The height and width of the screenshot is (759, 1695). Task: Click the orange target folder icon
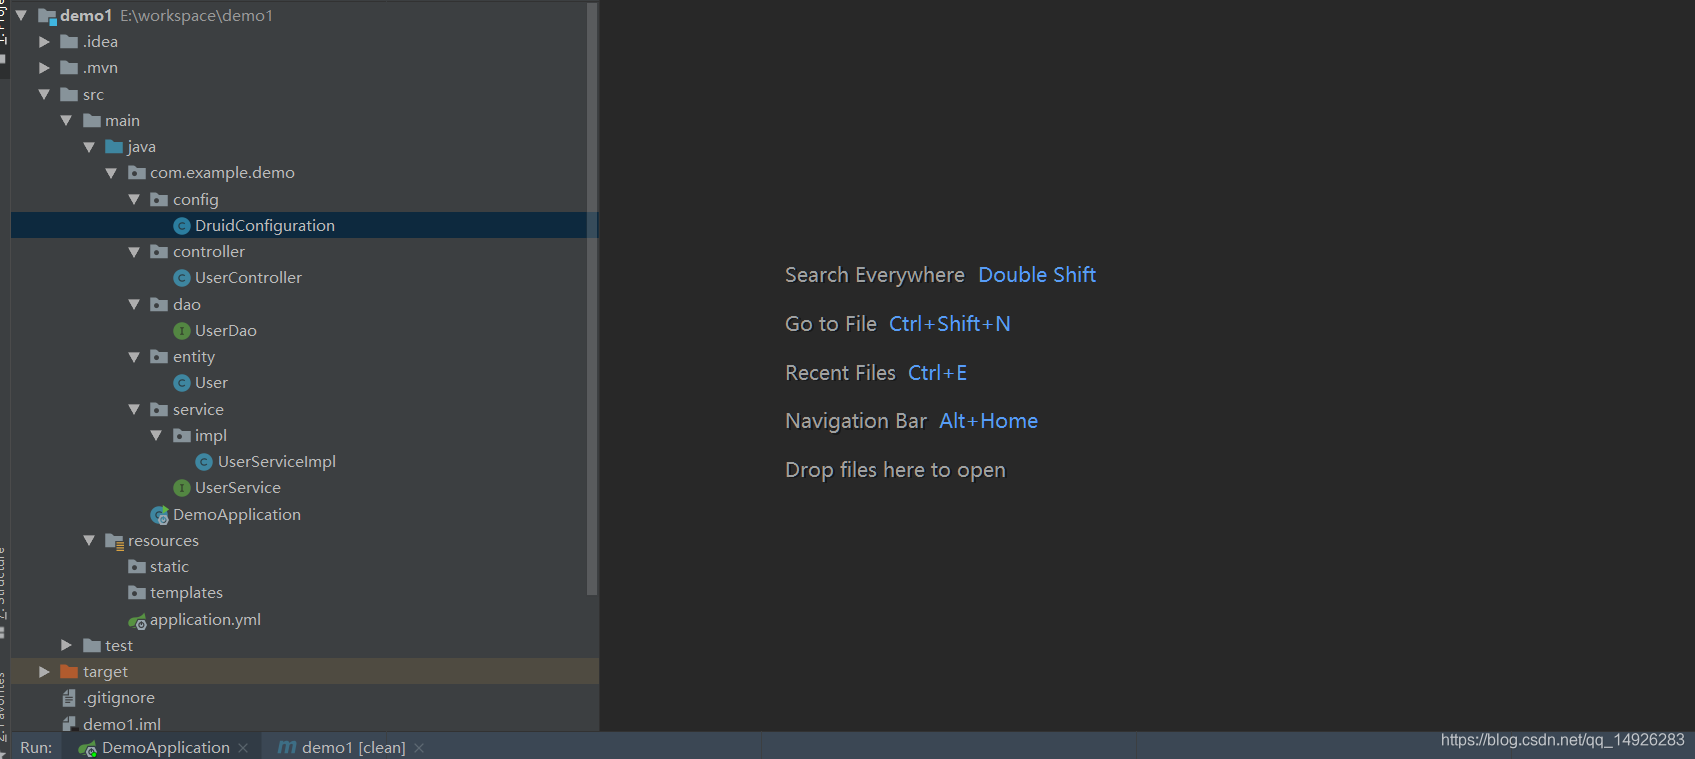click(69, 672)
